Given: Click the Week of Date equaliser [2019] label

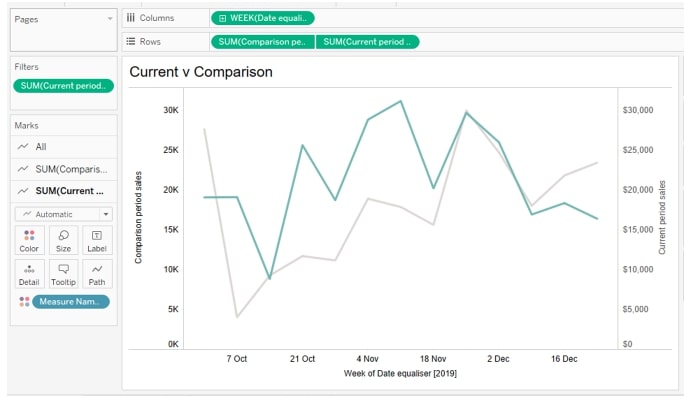Looking at the screenshot, I should (x=400, y=373).
